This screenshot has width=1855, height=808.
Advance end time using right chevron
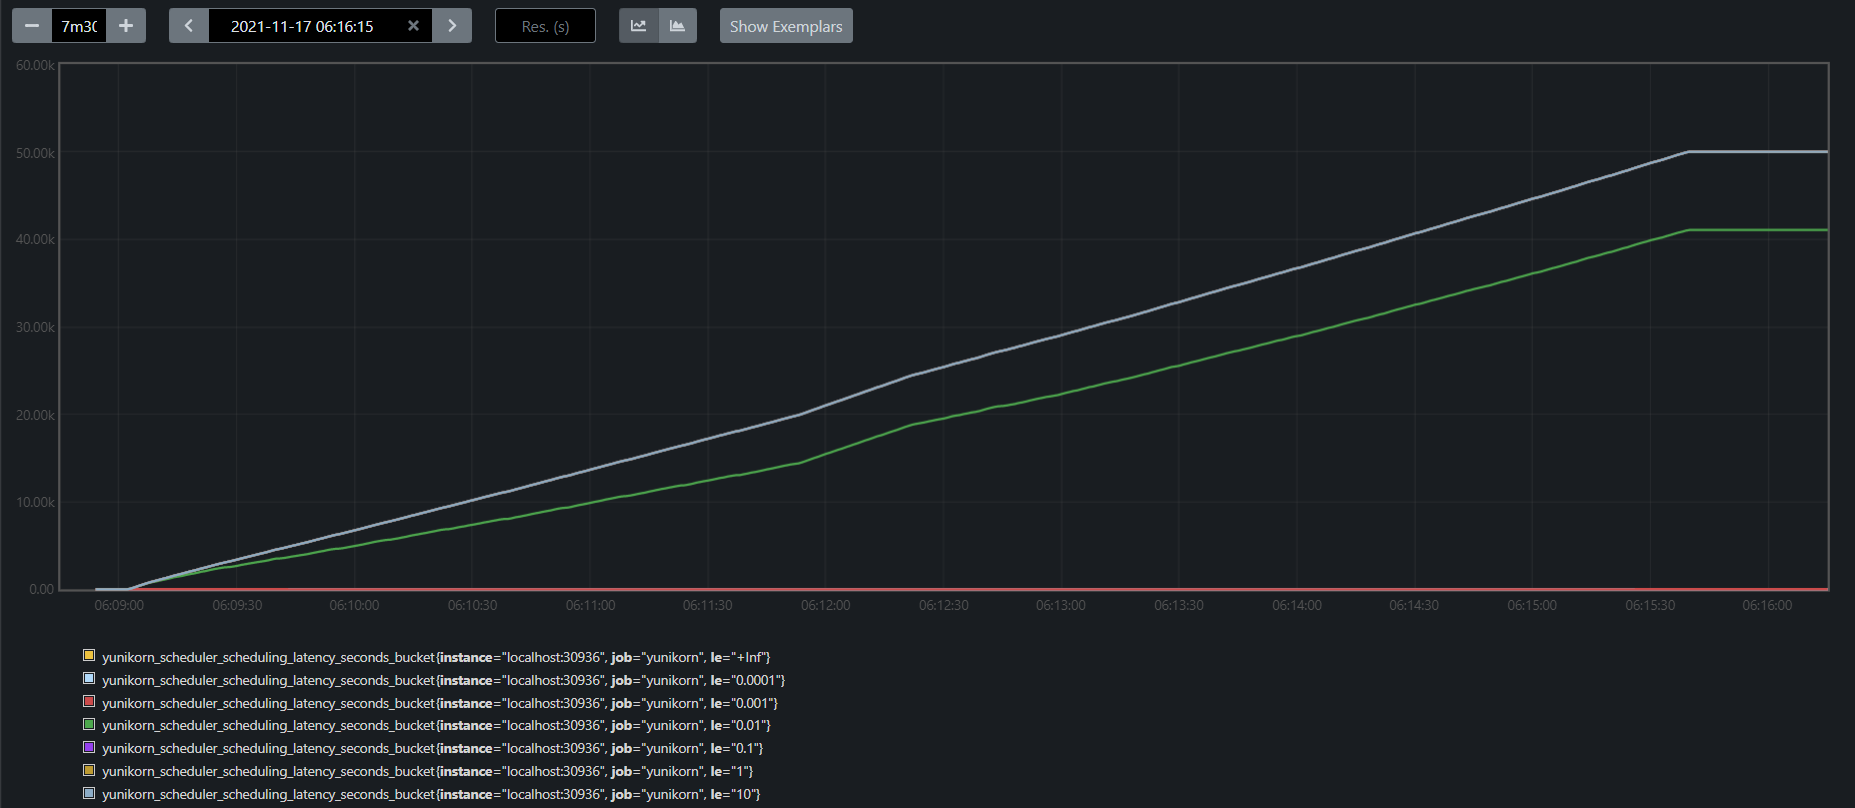[452, 26]
